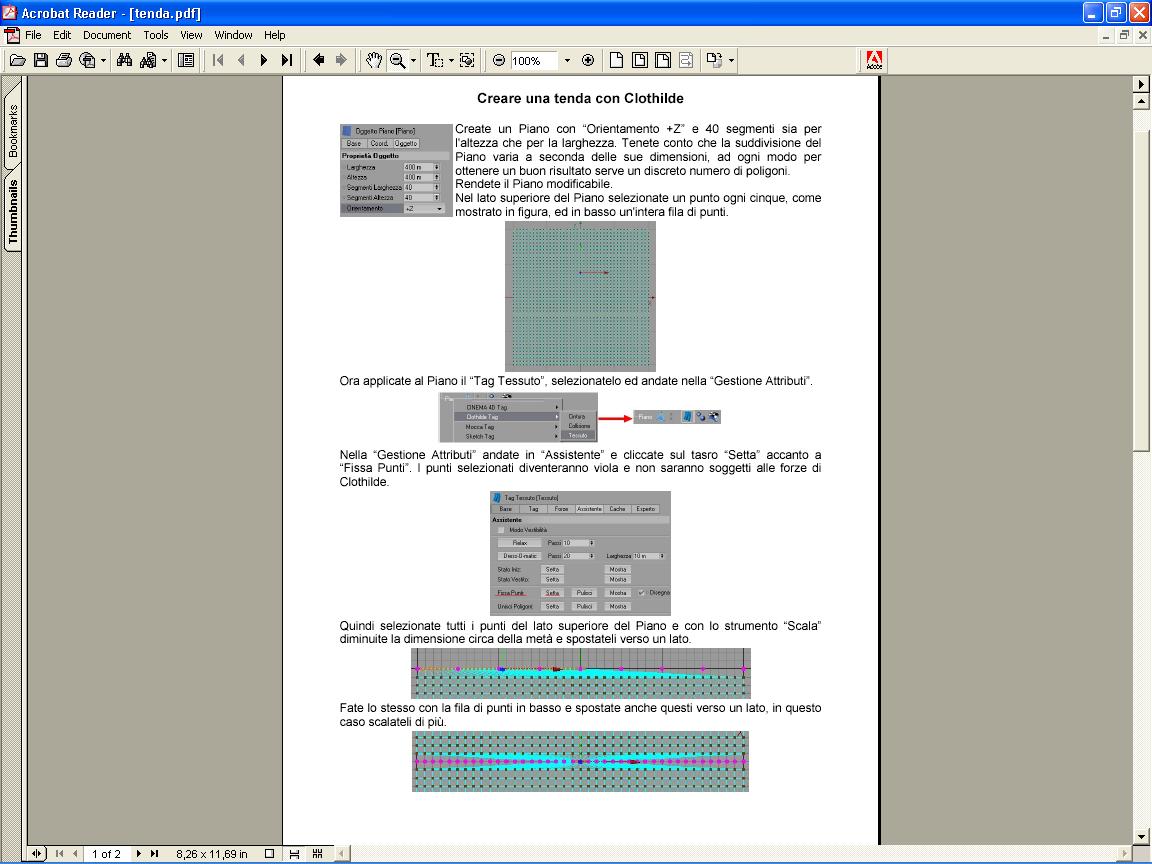The width and height of the screenshot is (1152, 864).
Task: Open the Find binoculars tool
Action: [124, 60]
